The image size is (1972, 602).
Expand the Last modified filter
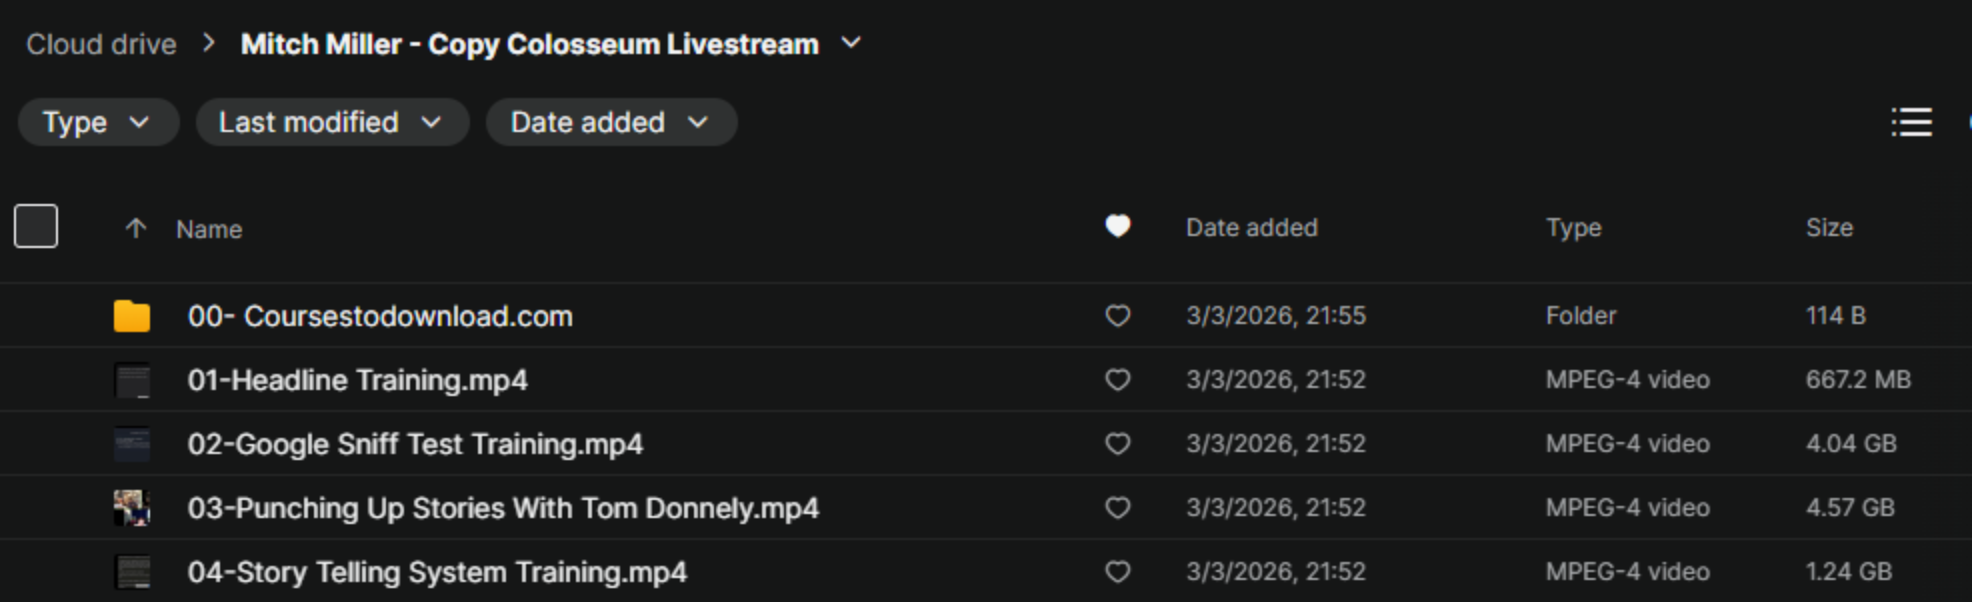(331, 123)
